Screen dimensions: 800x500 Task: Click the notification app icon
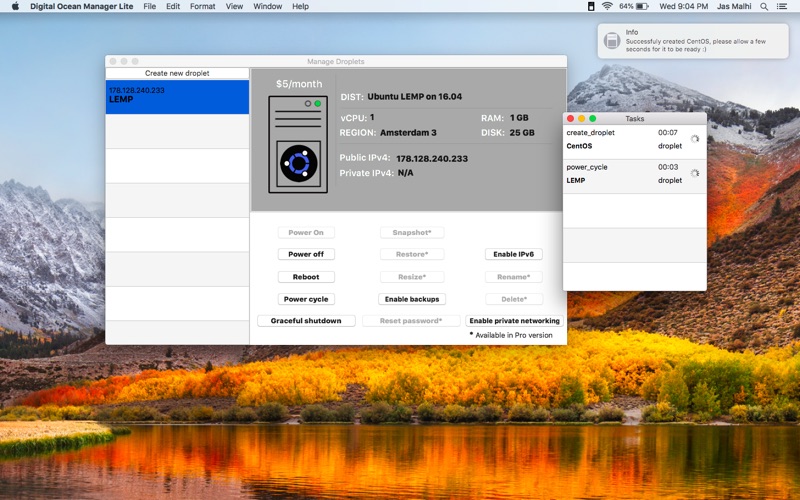(x=612, y=41)
